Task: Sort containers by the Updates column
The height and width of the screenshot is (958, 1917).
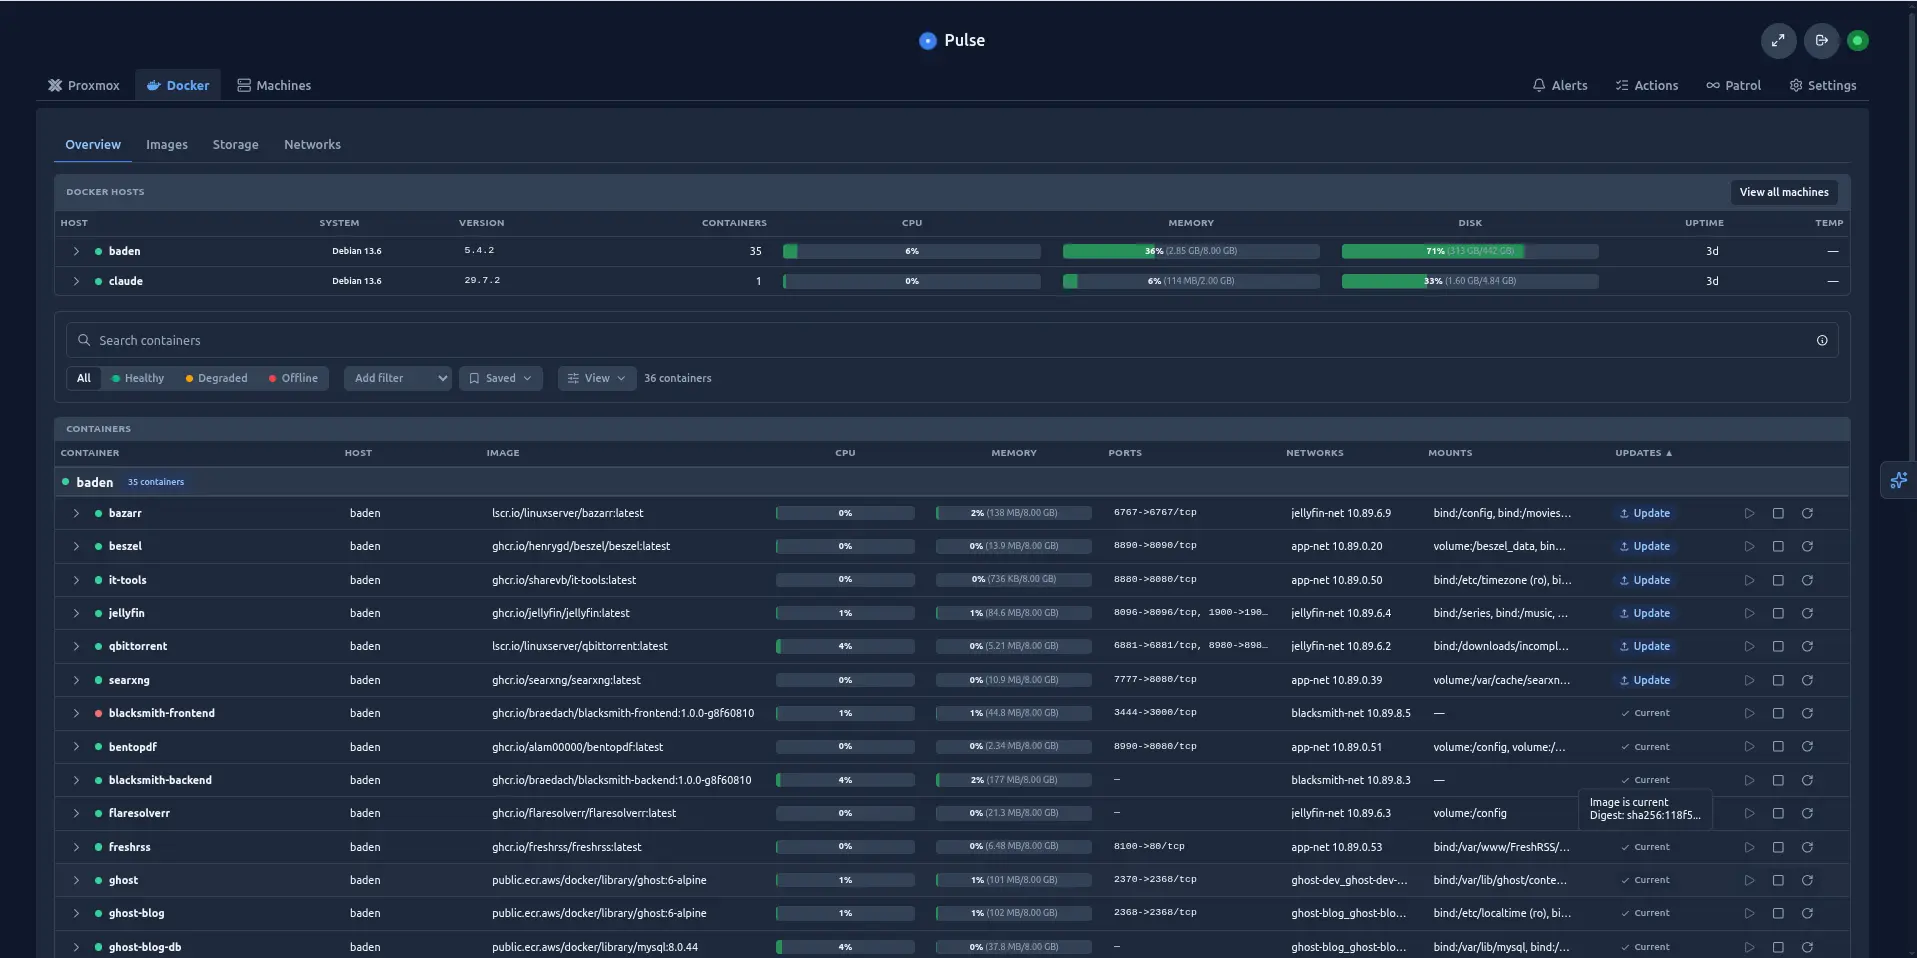Action: tap(1643, 454)
